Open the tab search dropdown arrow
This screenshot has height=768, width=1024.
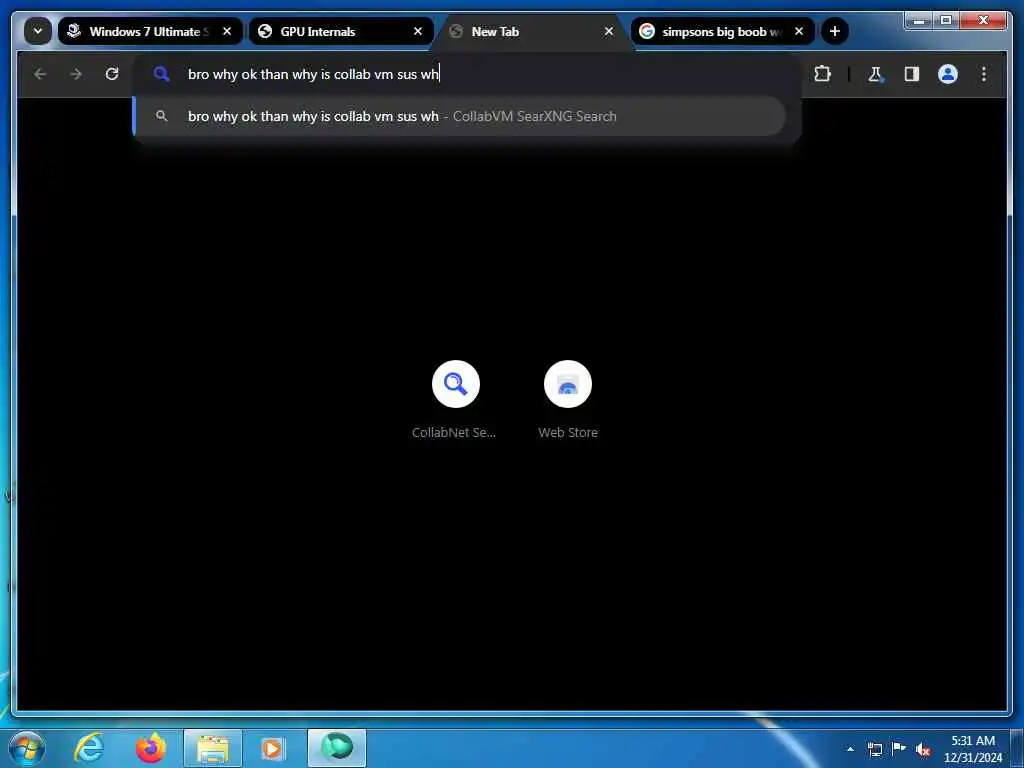tap(38, 31)
